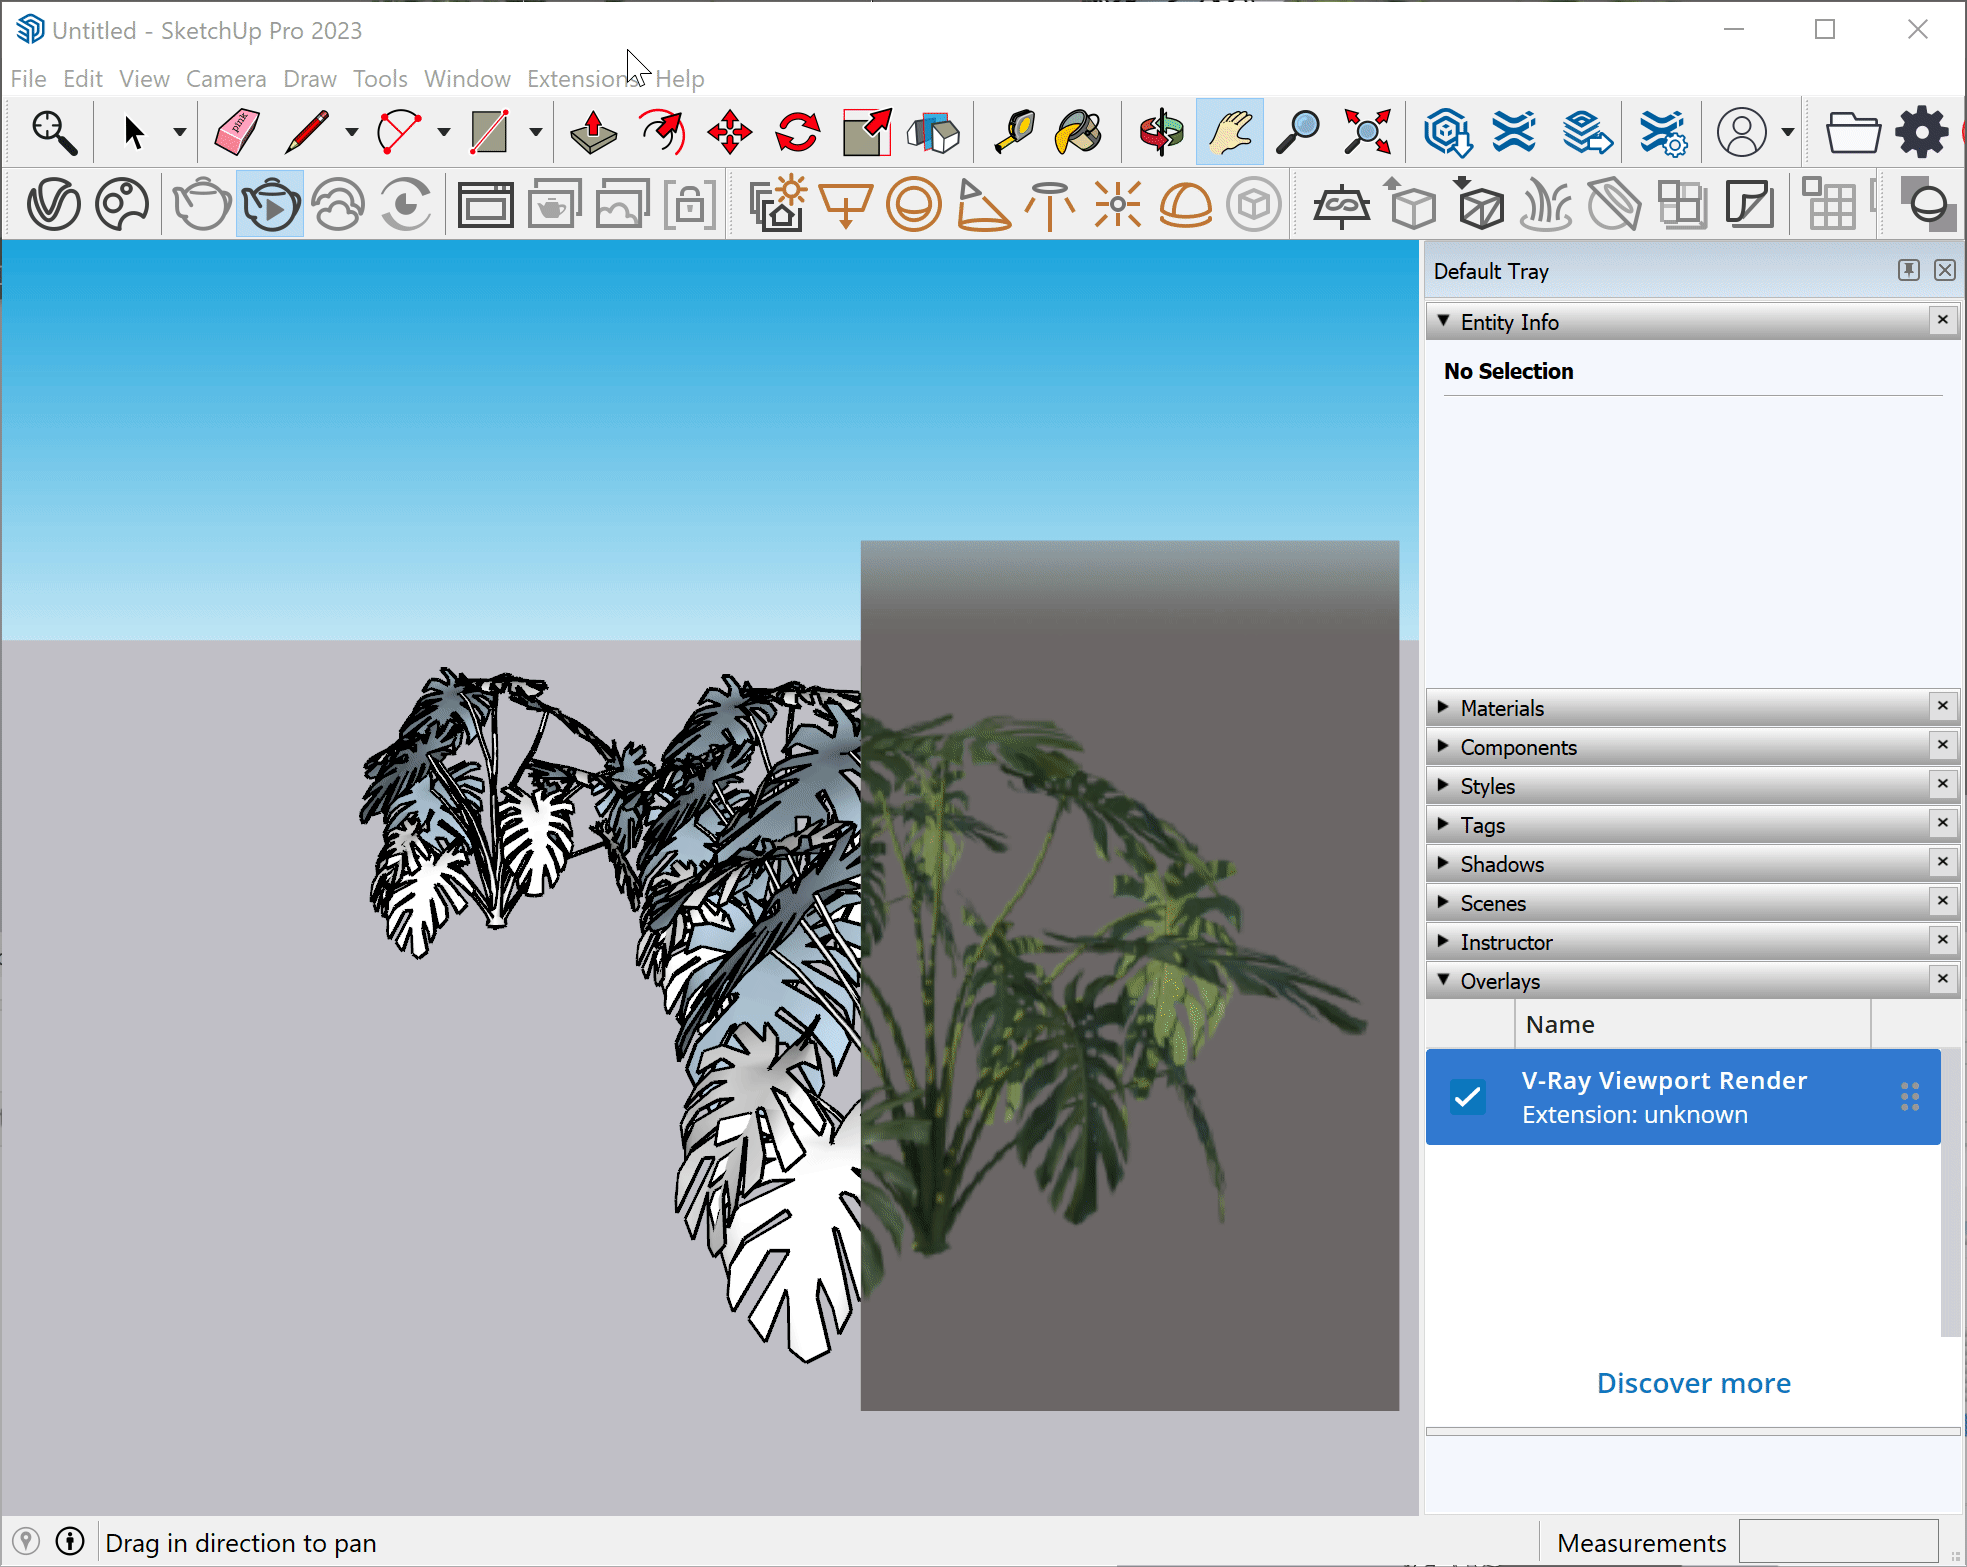This screenshot has height=1567, width=1967.
Task: Close the Instructor panel
Action: pos(1943,940)
